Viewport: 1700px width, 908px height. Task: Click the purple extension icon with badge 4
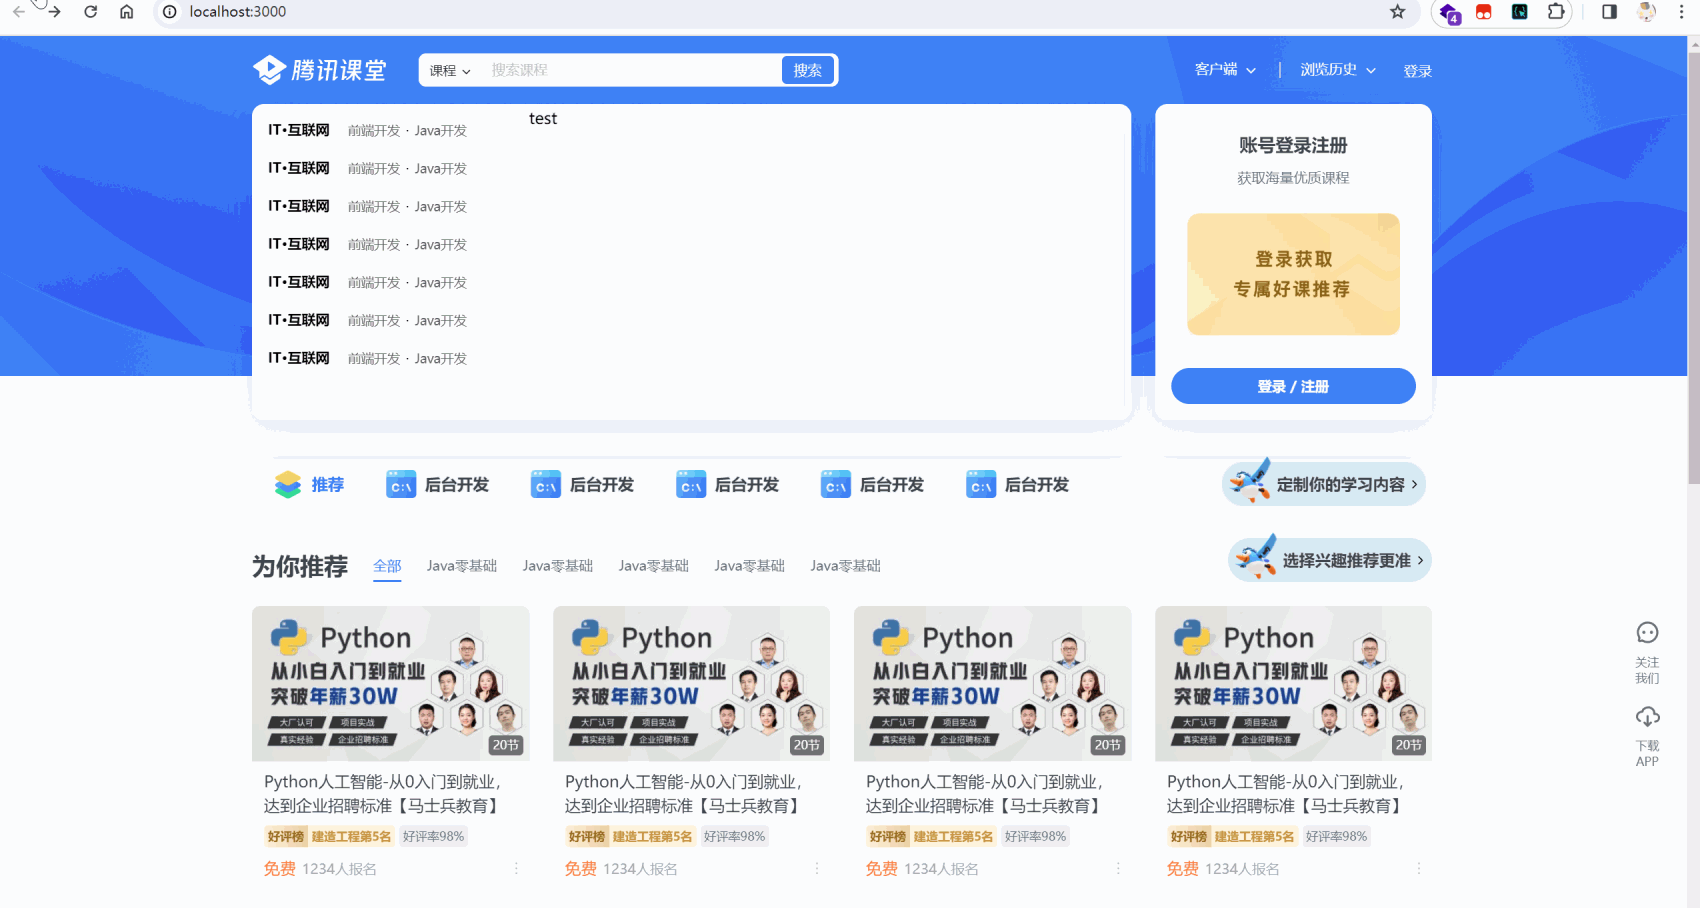1449,13
